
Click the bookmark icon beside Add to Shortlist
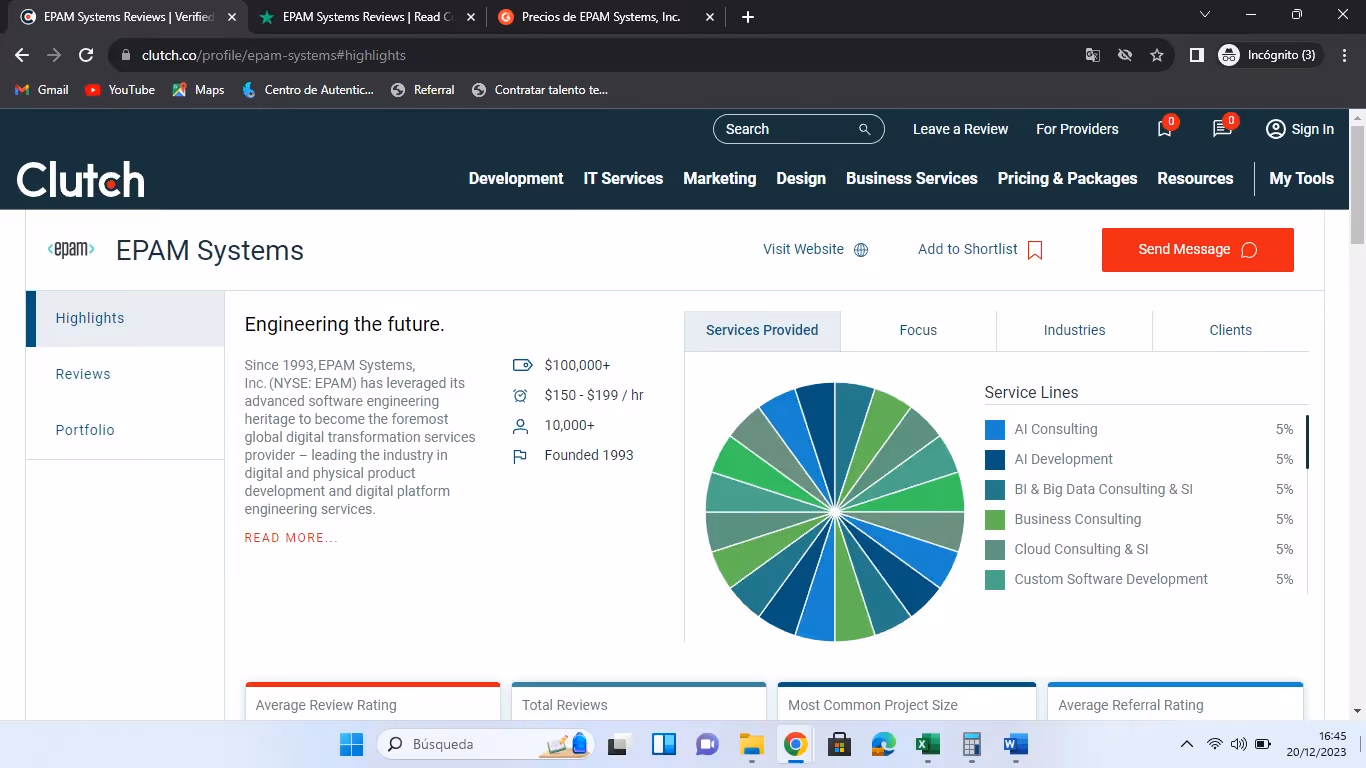click(1035, 250)
